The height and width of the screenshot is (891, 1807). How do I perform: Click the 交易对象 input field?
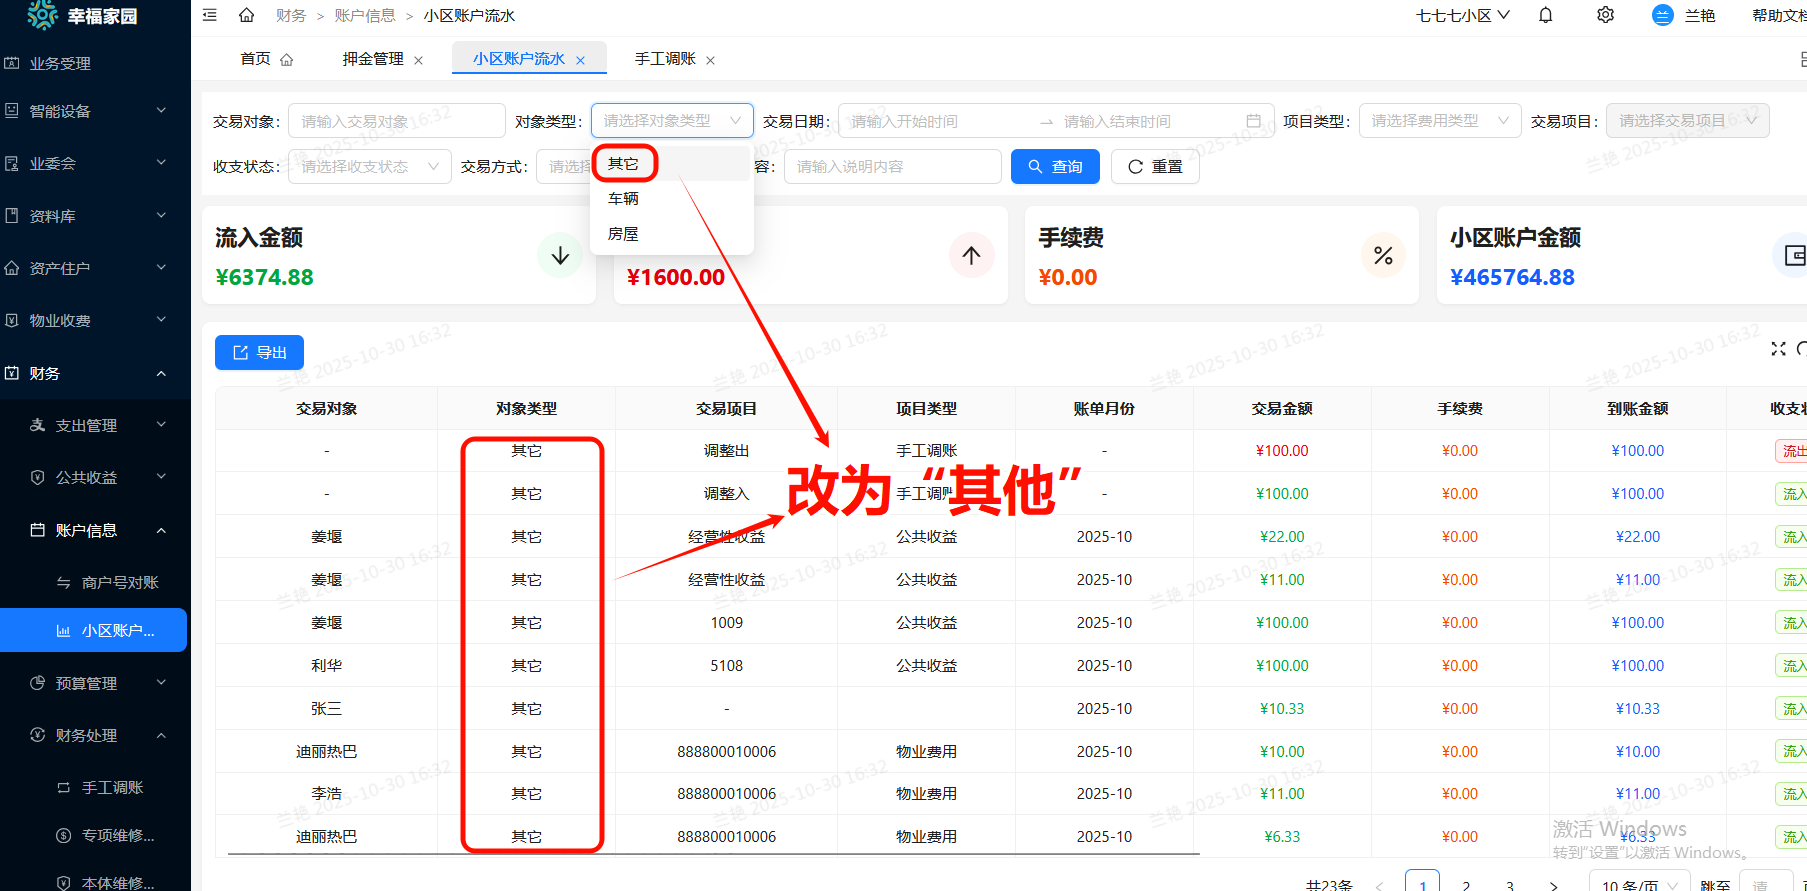point(396,121)
